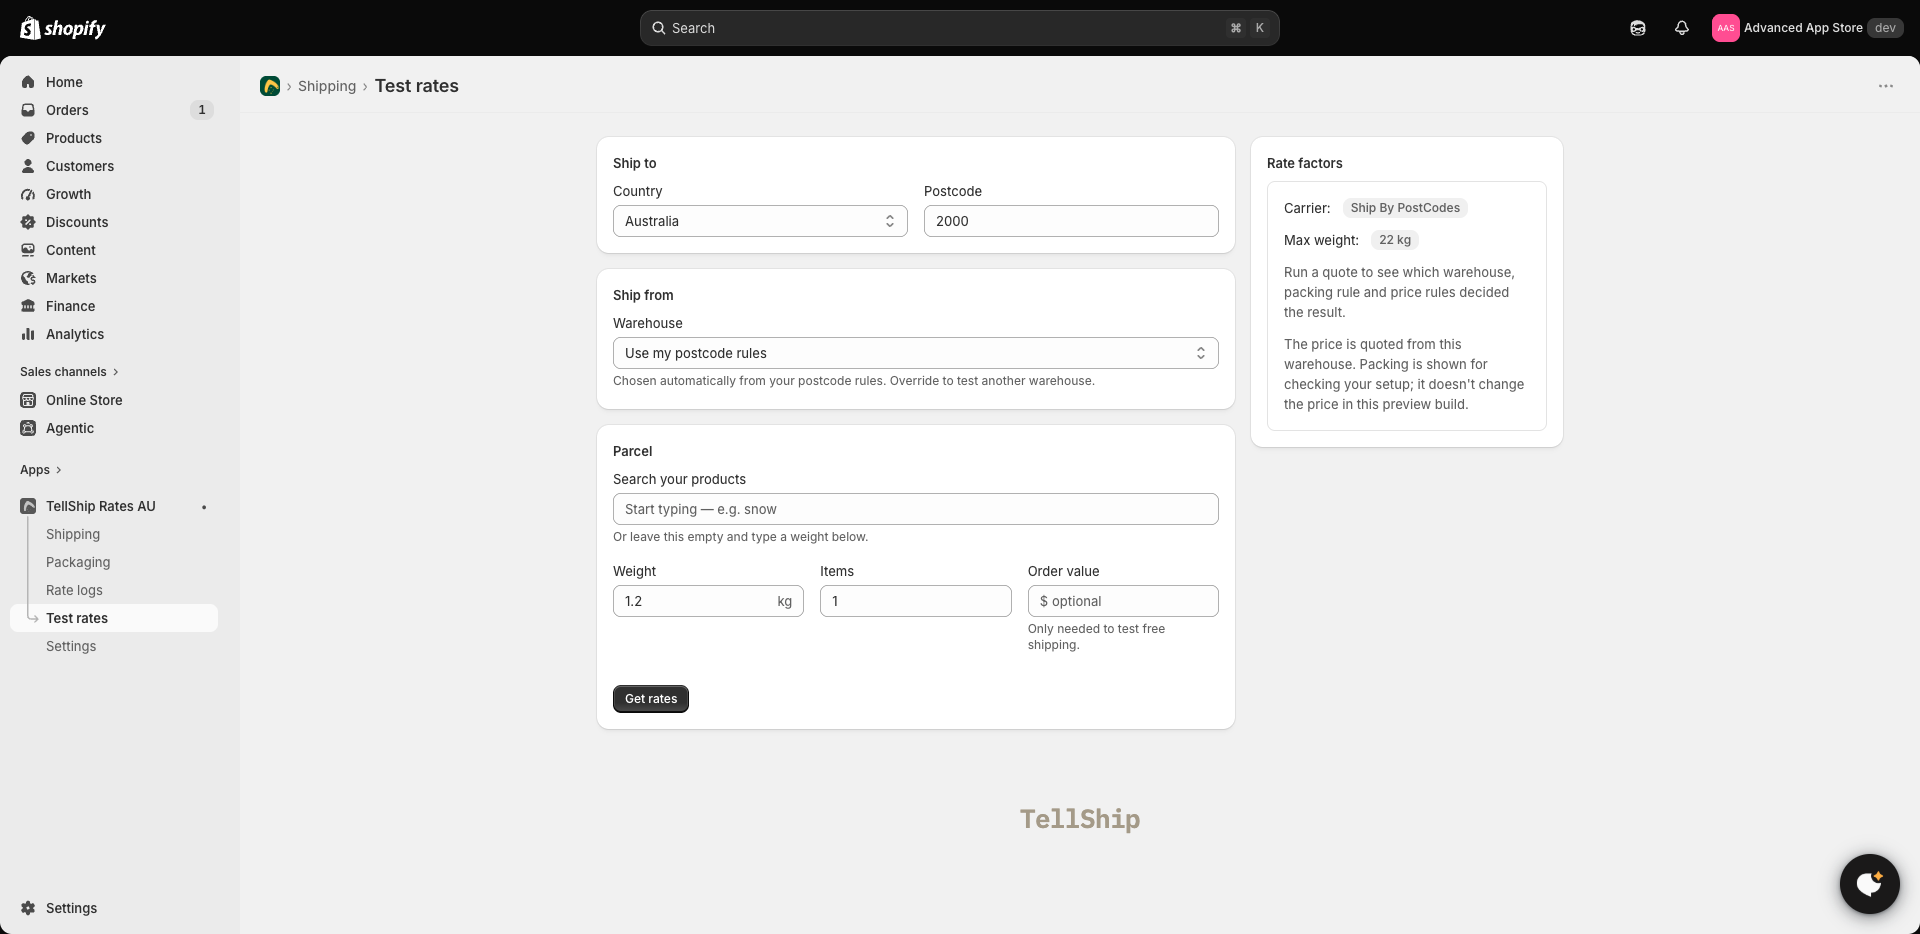This screenshot has width=1920, height=934.
Task: Click the Content icon
Action: coord(28,250)
